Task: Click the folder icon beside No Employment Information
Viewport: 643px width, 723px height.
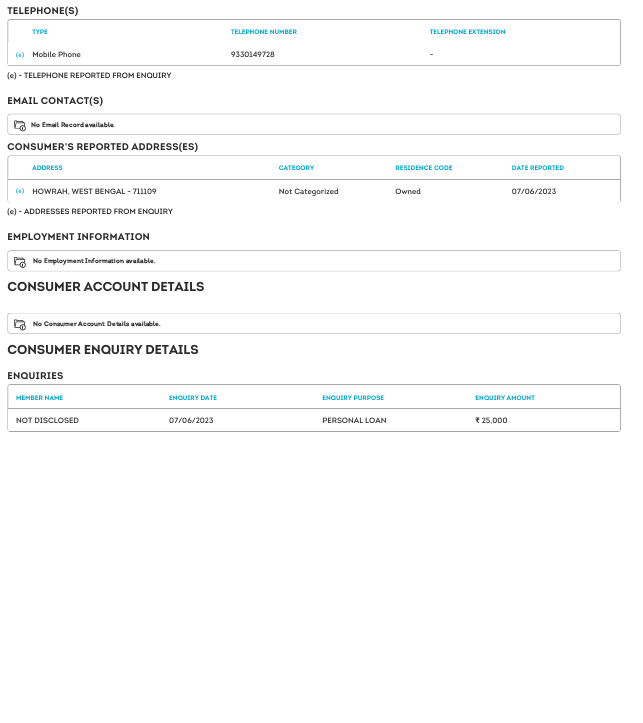Action: [x=20, y=261]
